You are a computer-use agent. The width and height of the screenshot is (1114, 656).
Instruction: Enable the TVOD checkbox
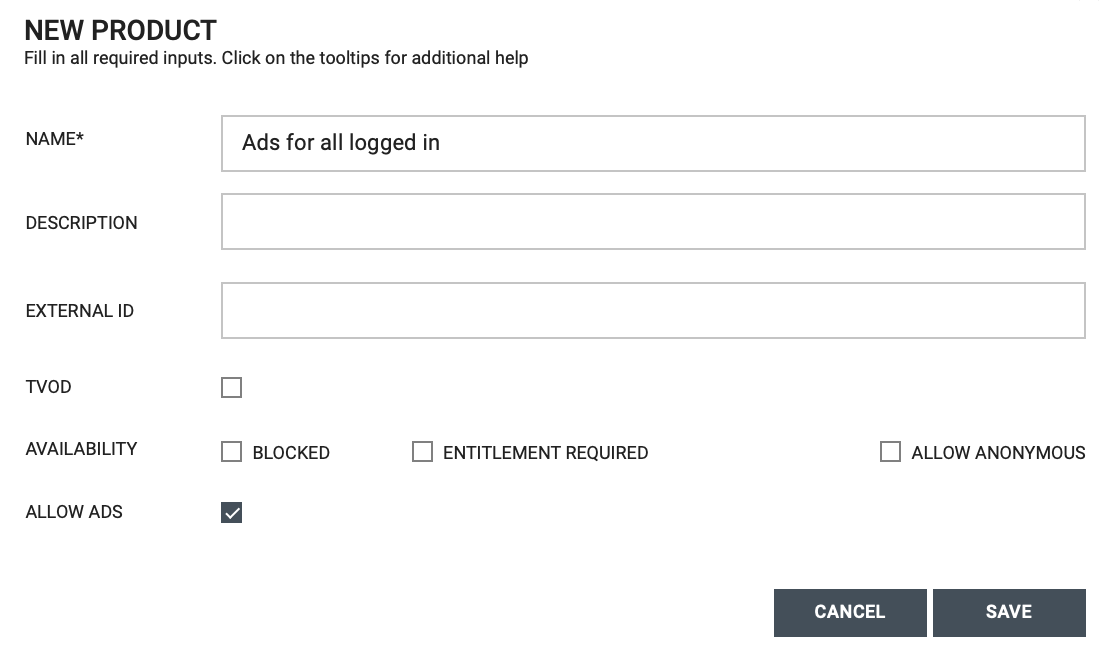pos(232,387)
